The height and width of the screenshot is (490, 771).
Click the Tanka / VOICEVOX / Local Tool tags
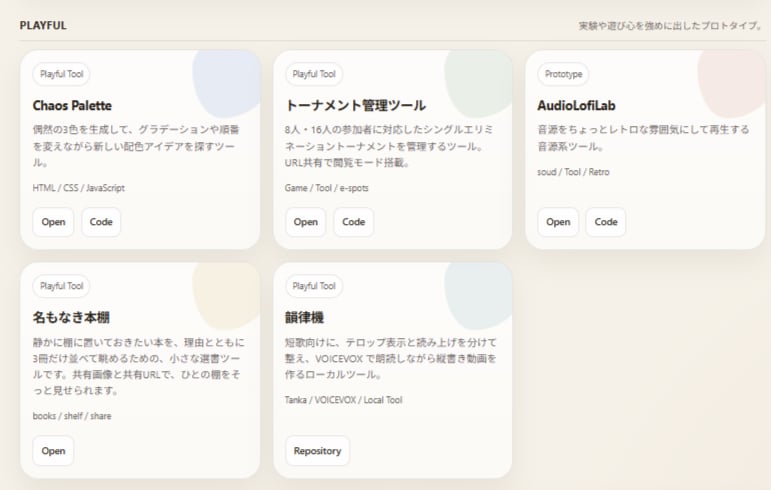(344, 400)
